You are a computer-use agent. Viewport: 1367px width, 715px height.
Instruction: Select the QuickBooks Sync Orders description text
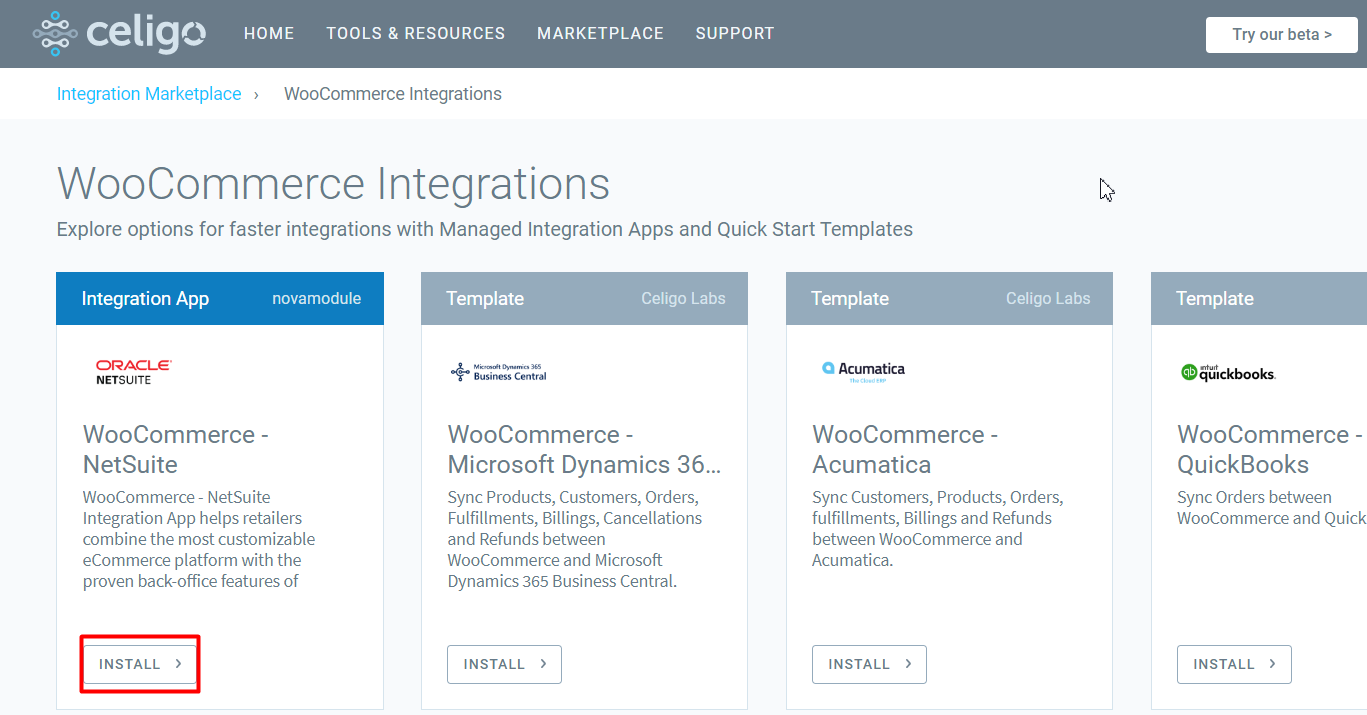click(x=1272, y=508)
